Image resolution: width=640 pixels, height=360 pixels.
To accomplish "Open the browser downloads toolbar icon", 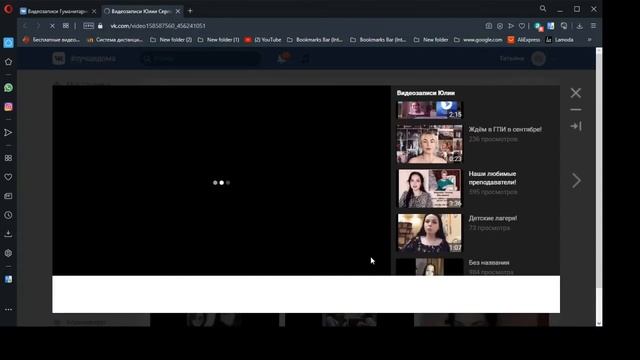I will (x=580, y=26).
